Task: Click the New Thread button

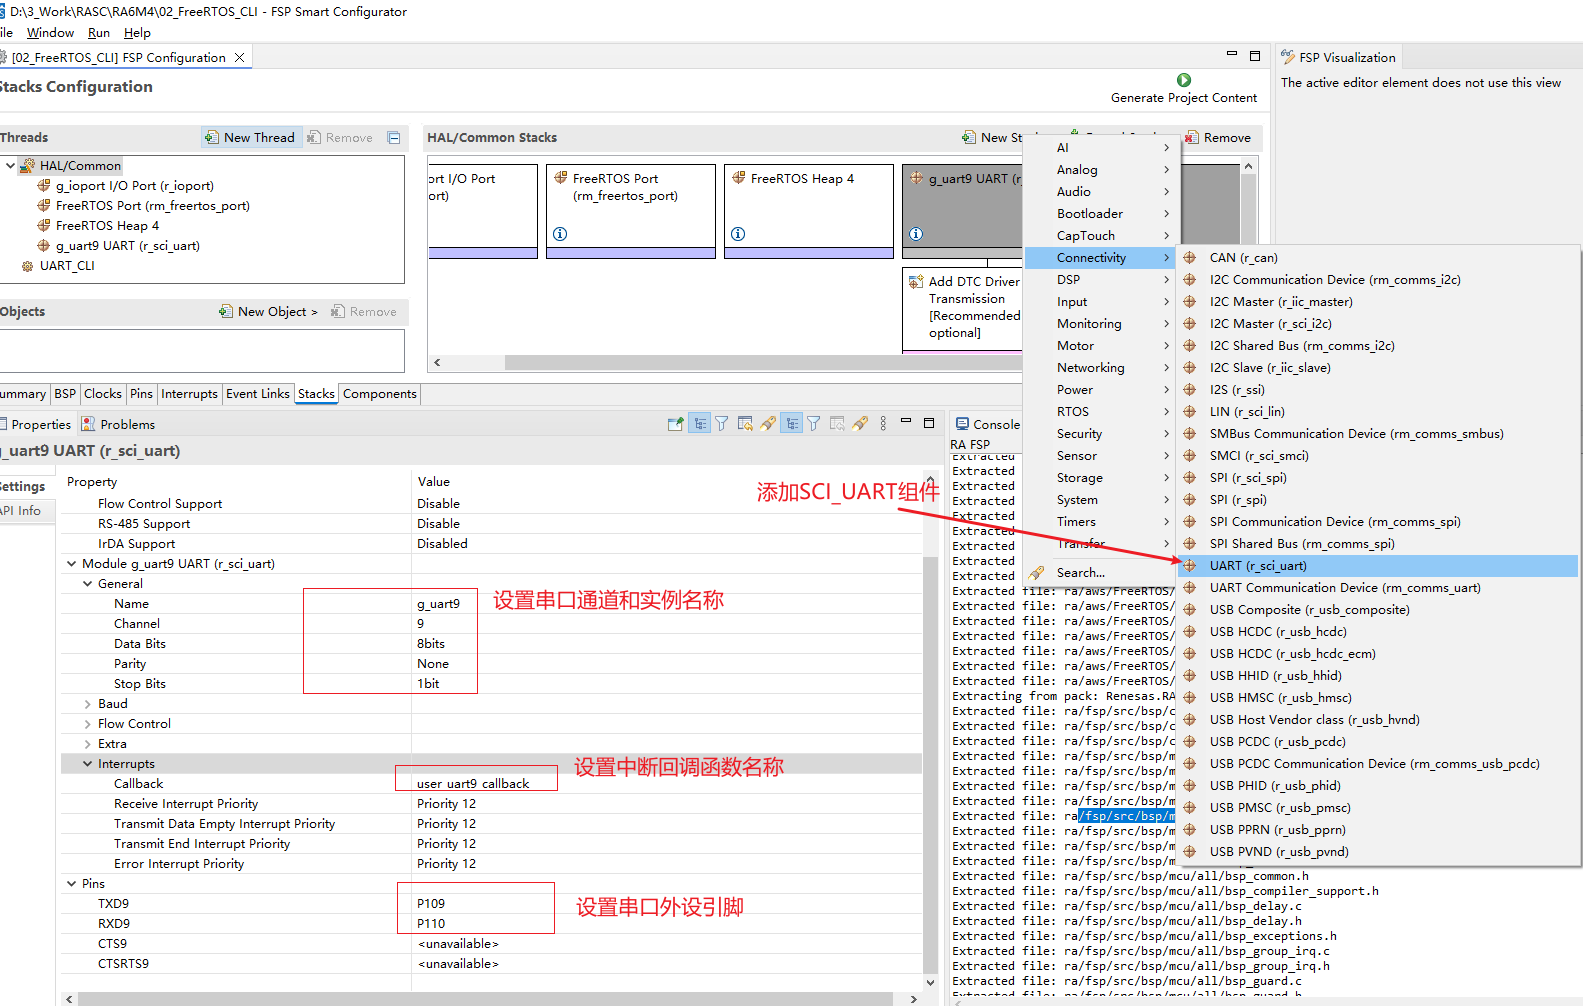Action: (x=250, y=137)
